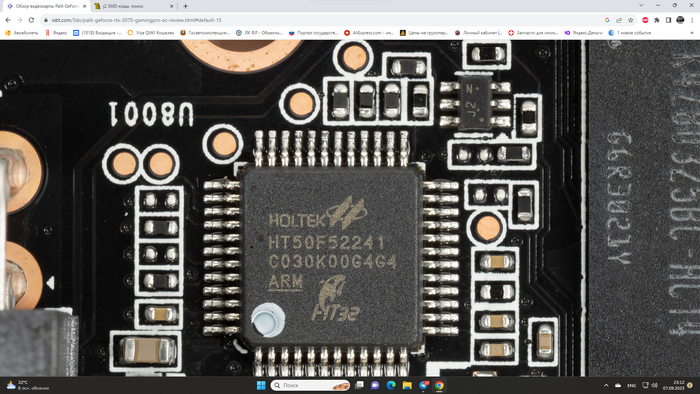Share this page via the share icon

tap(619, 20)
